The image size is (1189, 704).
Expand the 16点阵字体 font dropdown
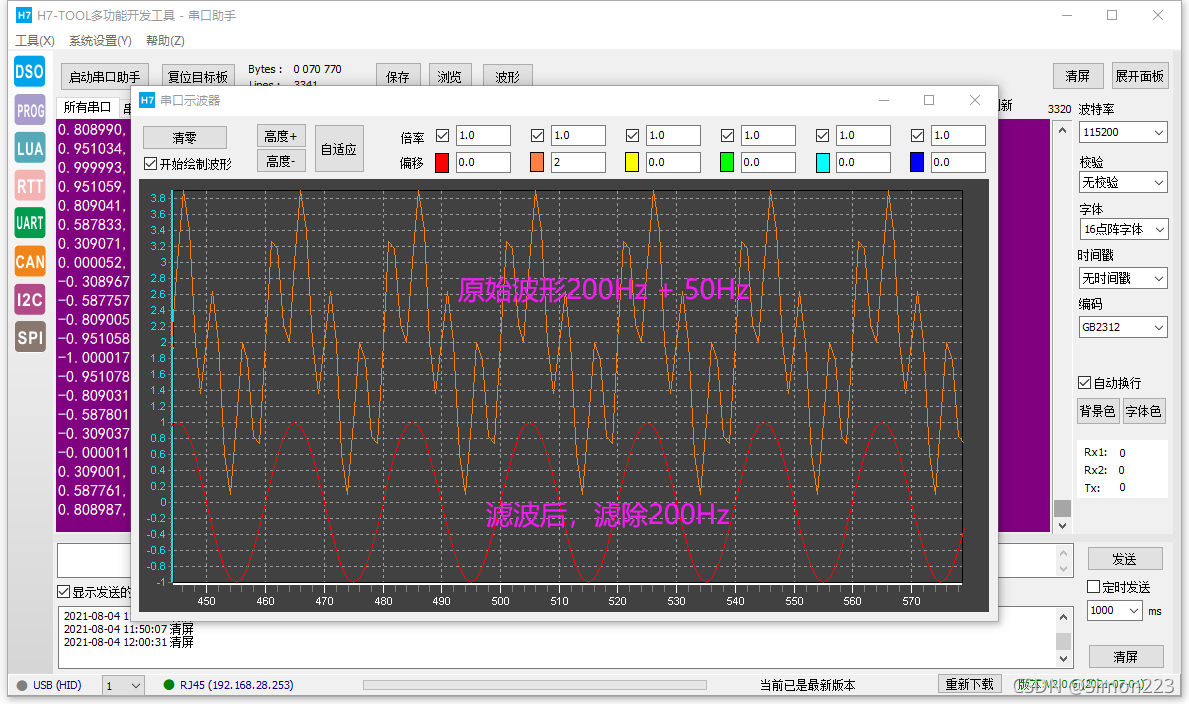1123,229
